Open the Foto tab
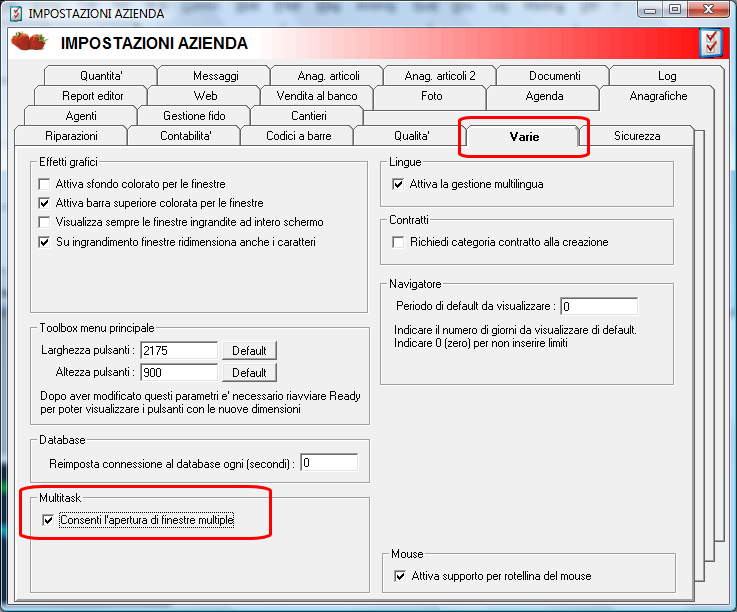The image size is (737, 612). 431,96
